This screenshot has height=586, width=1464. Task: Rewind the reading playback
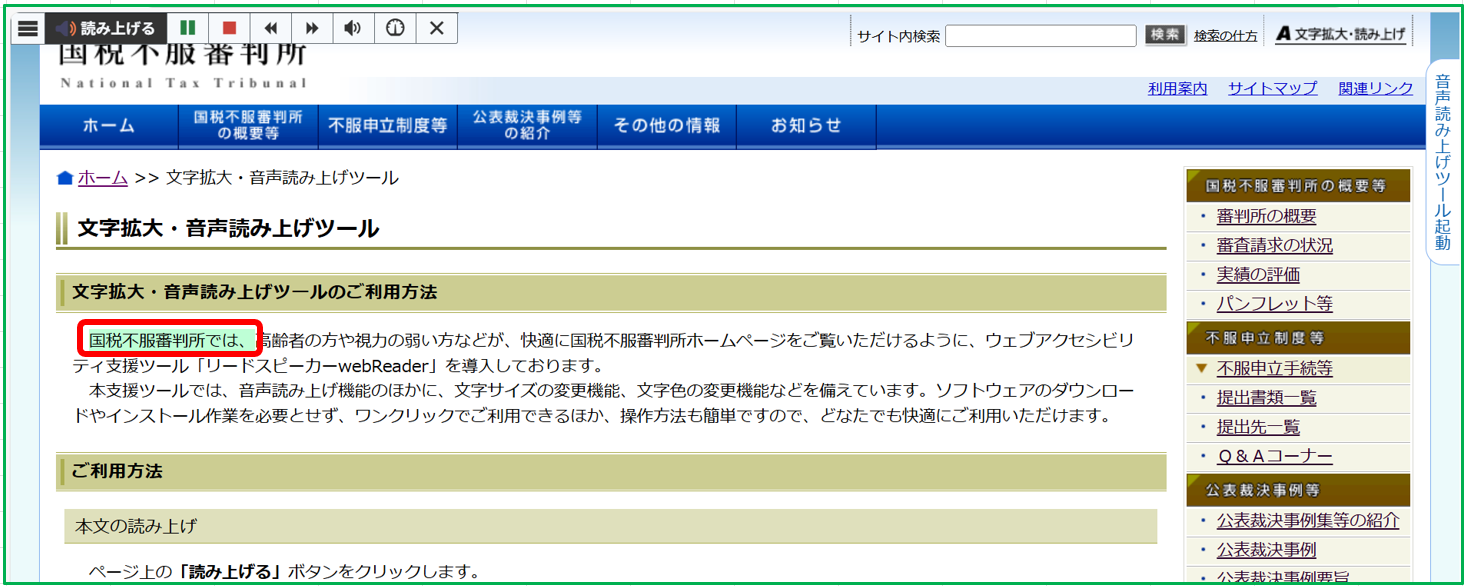[270, 29]
